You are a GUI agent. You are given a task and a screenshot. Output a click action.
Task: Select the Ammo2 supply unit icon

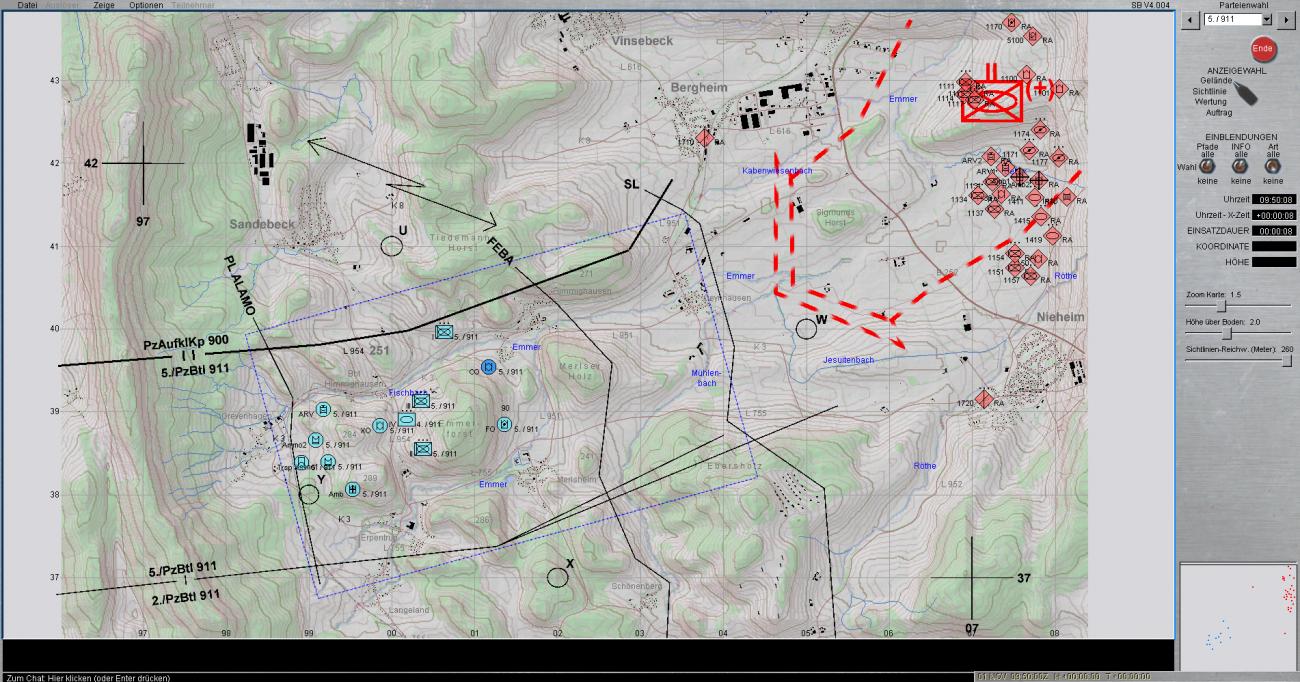315,439
